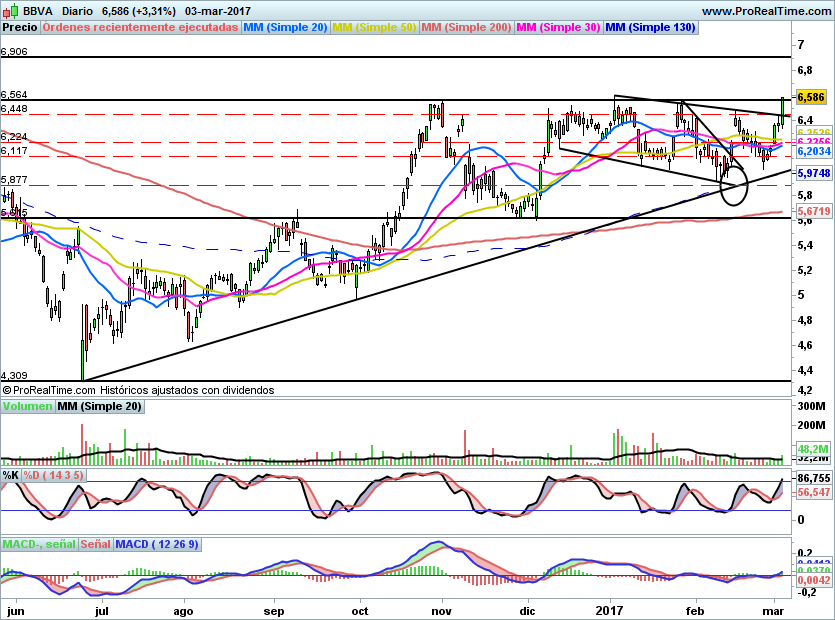Click the candlestick chart icon beside BBVA
This screenshot has width=835, height=620.
pos(11,11)
